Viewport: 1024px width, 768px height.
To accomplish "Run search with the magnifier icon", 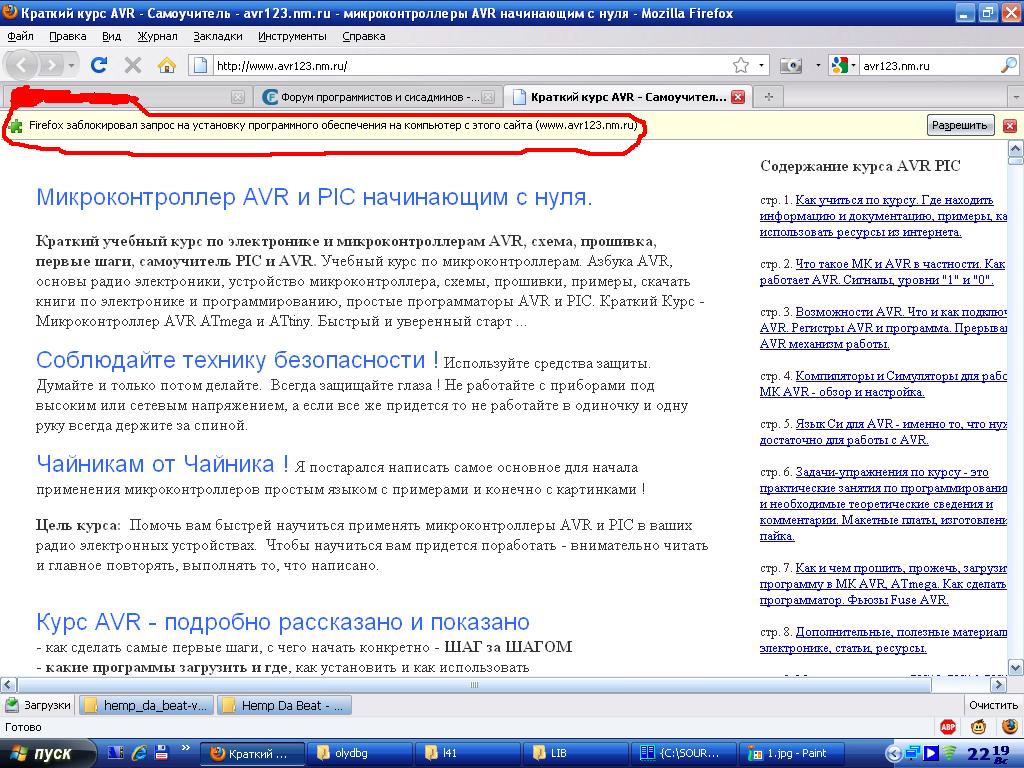I will coord(1009,65).
